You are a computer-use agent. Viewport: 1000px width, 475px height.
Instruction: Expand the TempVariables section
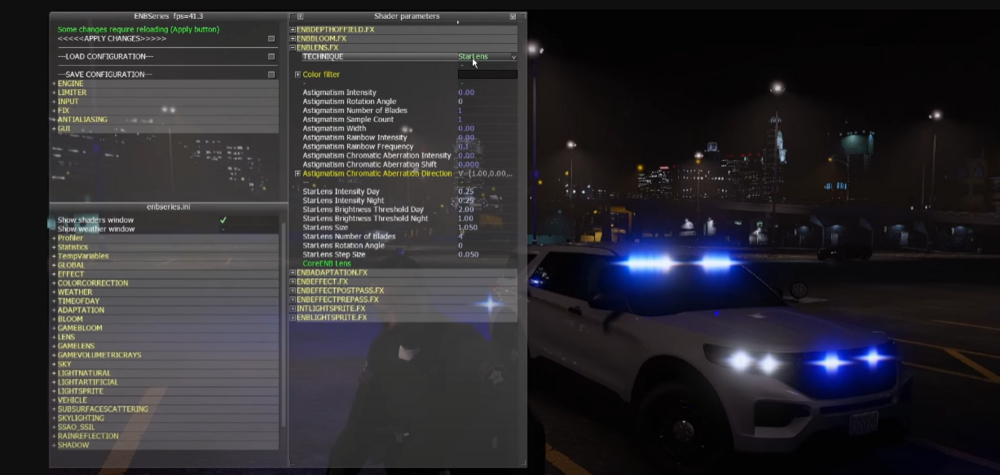click(54, 256)
